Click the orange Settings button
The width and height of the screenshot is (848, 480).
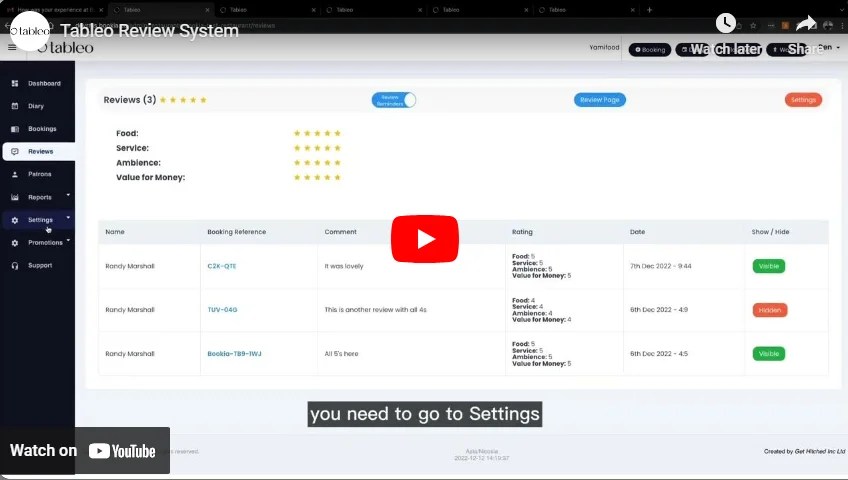pos(803,100)
